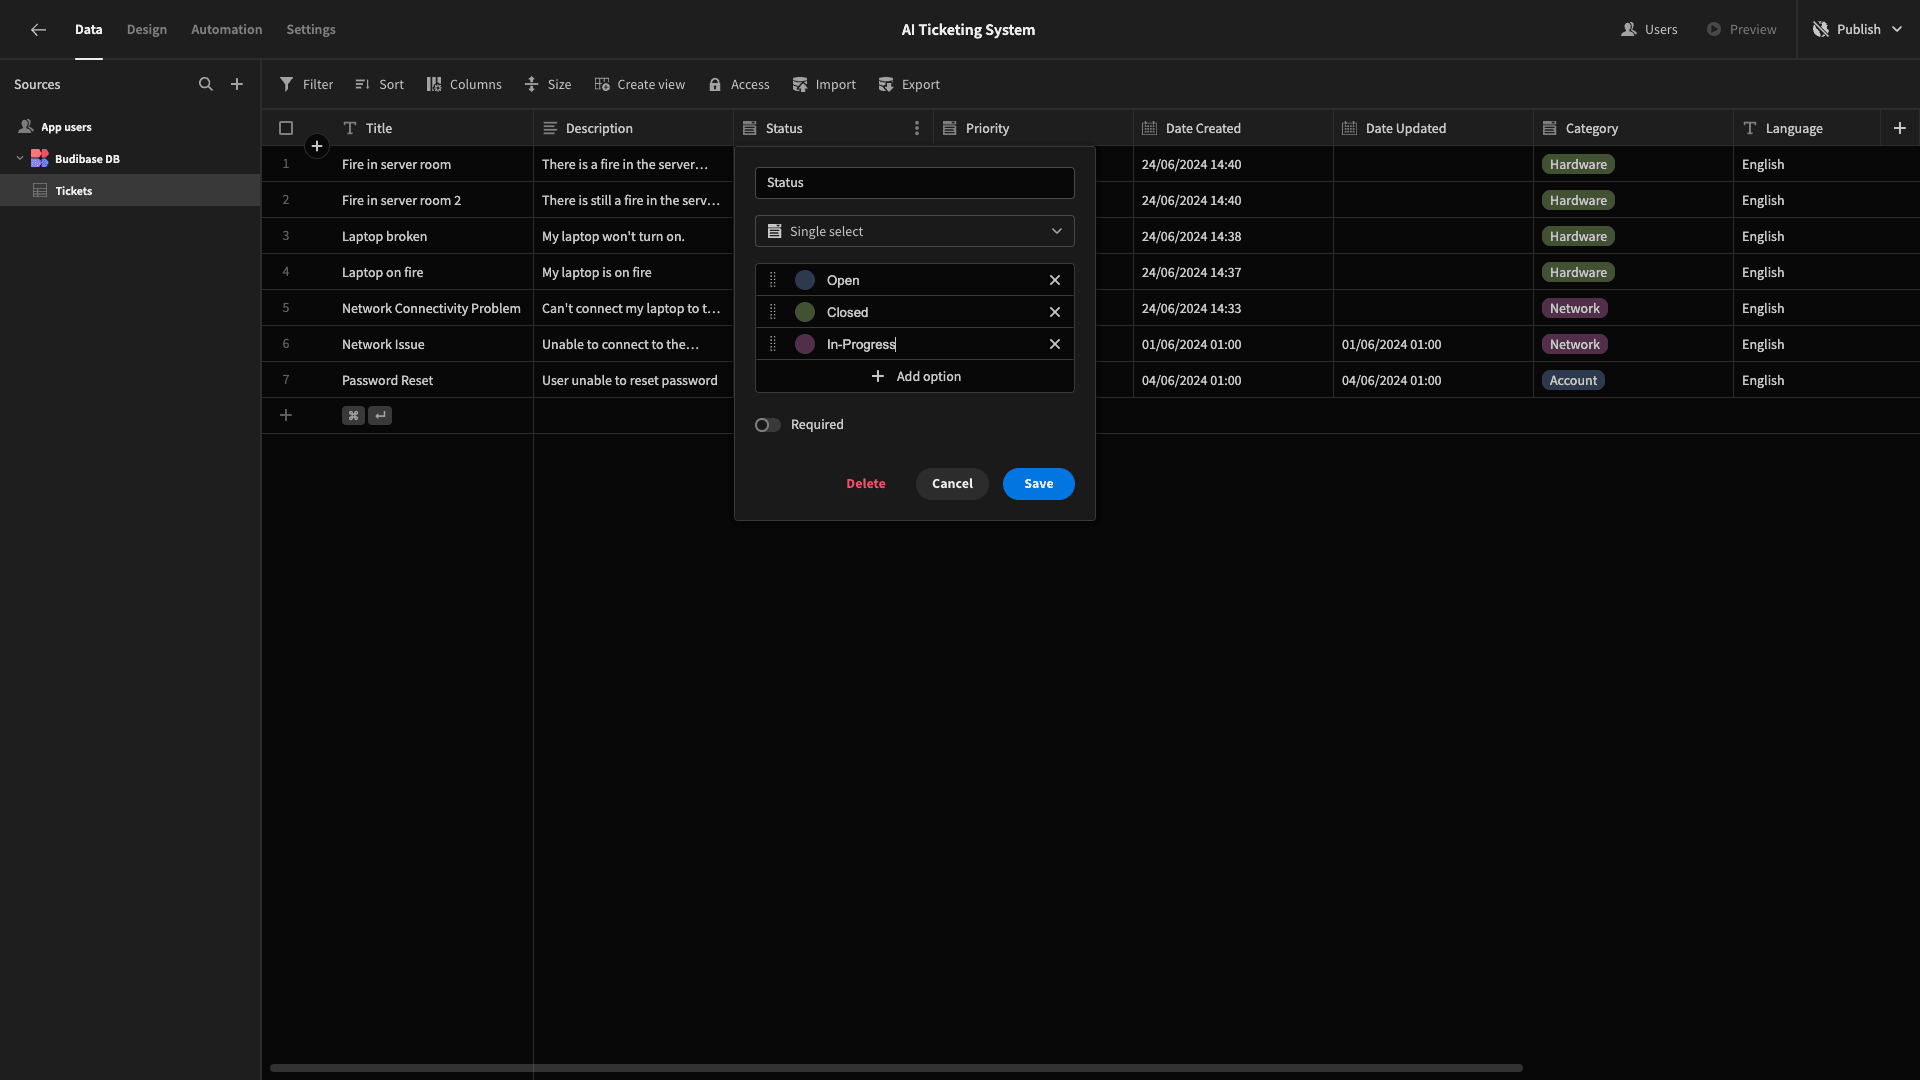Collapse the Budibase DB tree
The image size is (1920, 1080).
pos(20,158)
